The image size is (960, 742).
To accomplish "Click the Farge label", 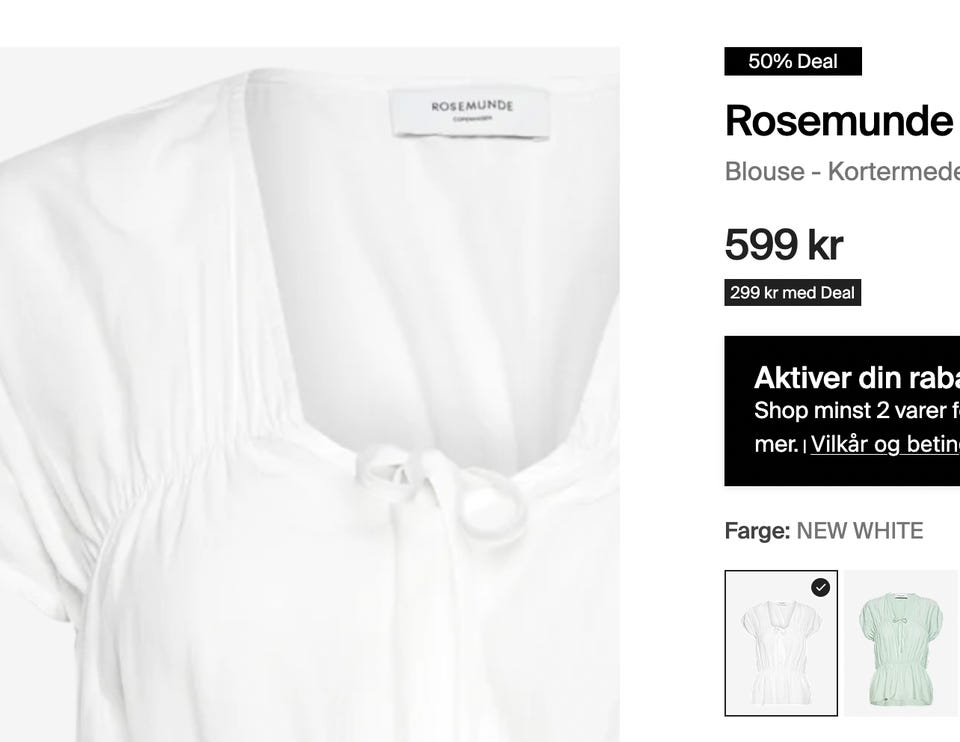I will point(757,531).
